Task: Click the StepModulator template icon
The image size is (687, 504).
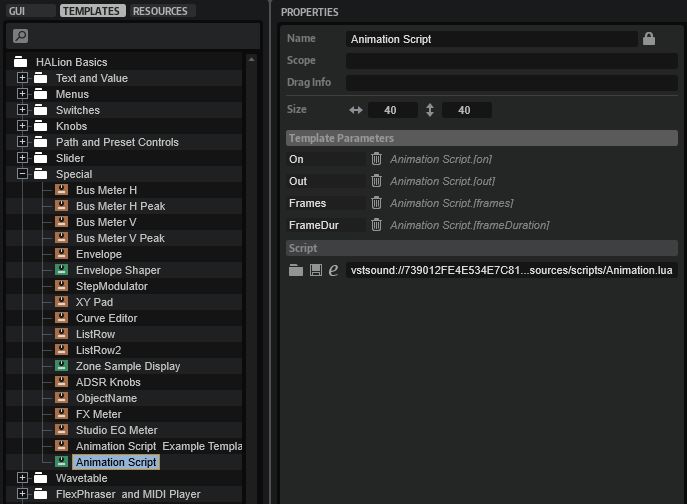Action: [61, 286]
